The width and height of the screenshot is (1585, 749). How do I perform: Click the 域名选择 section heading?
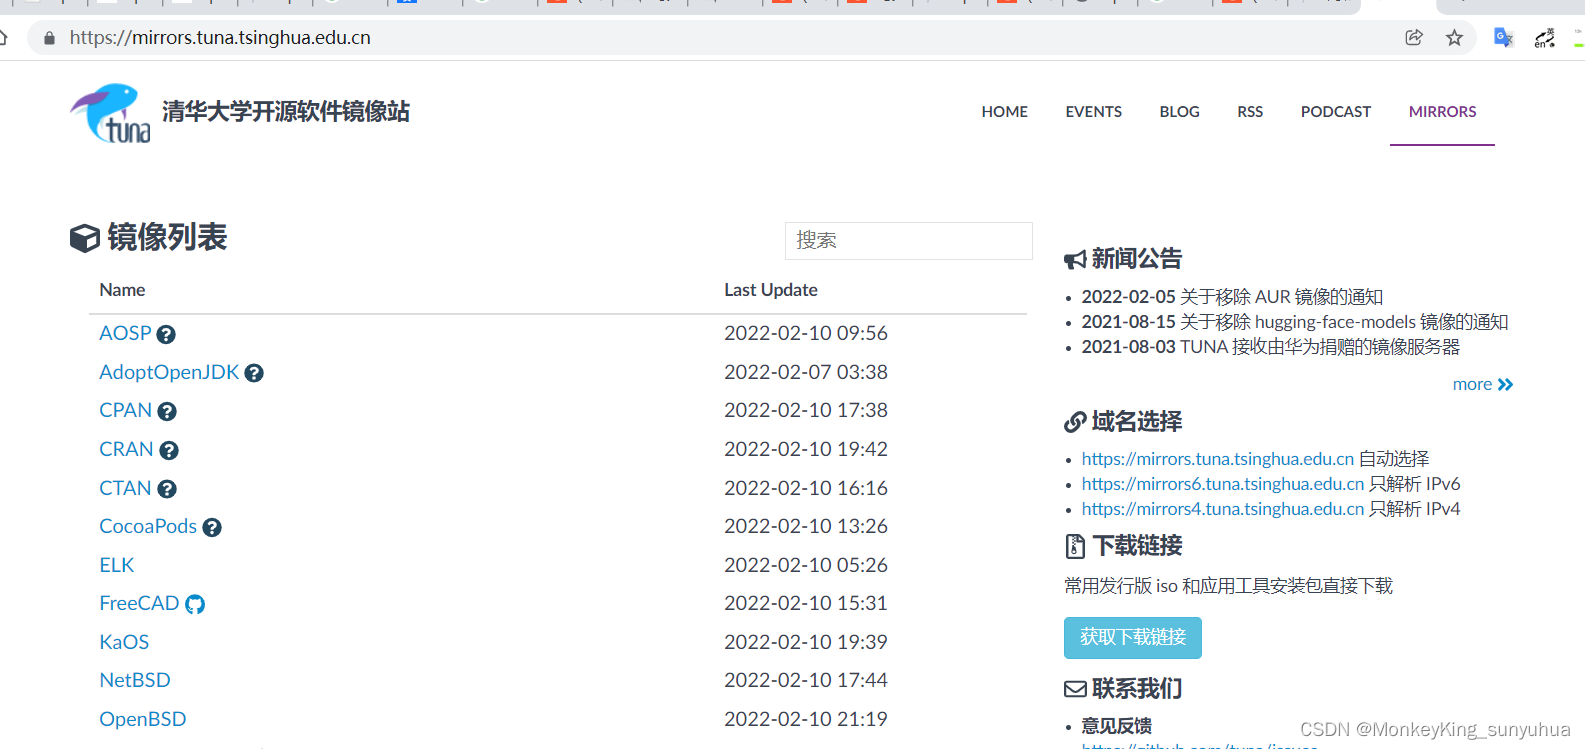(1123, 422)
